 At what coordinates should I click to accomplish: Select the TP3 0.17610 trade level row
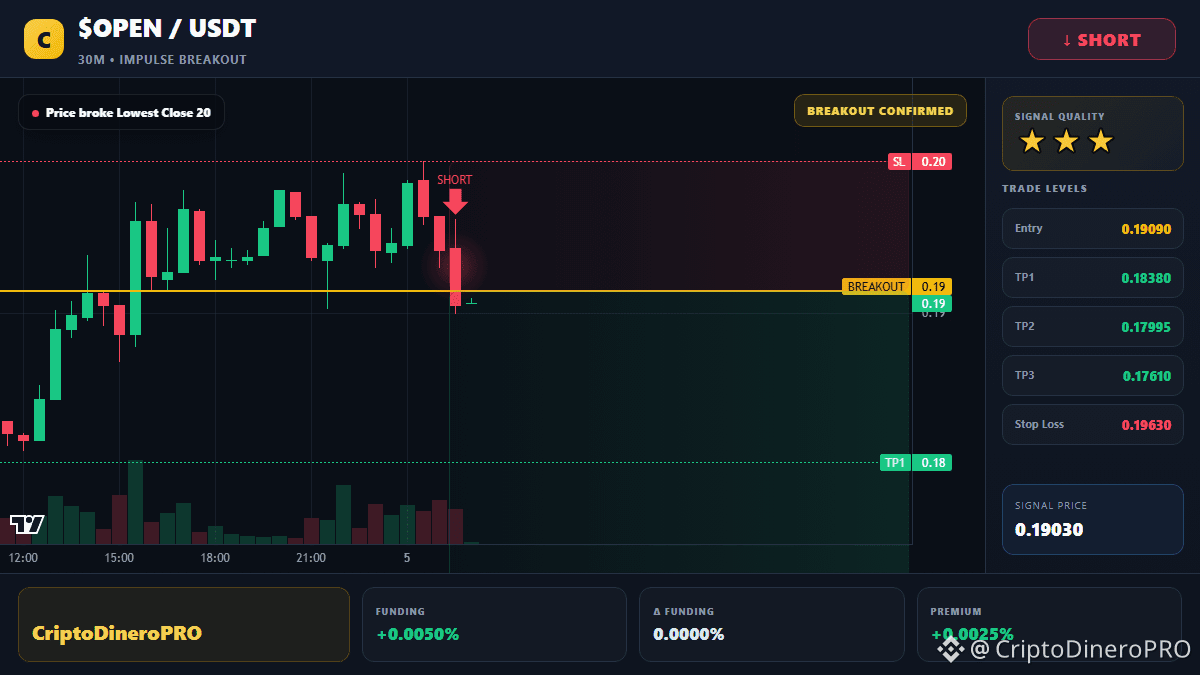(1093, 376)
